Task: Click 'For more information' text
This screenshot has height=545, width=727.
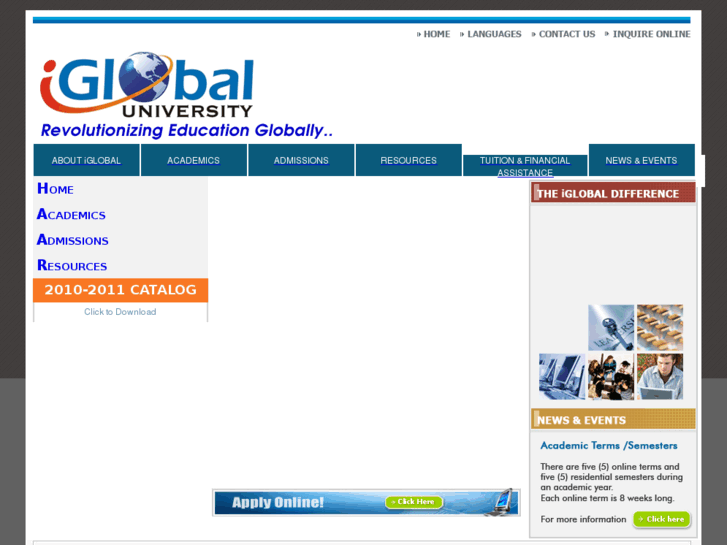Action: (x=583, y=519)
